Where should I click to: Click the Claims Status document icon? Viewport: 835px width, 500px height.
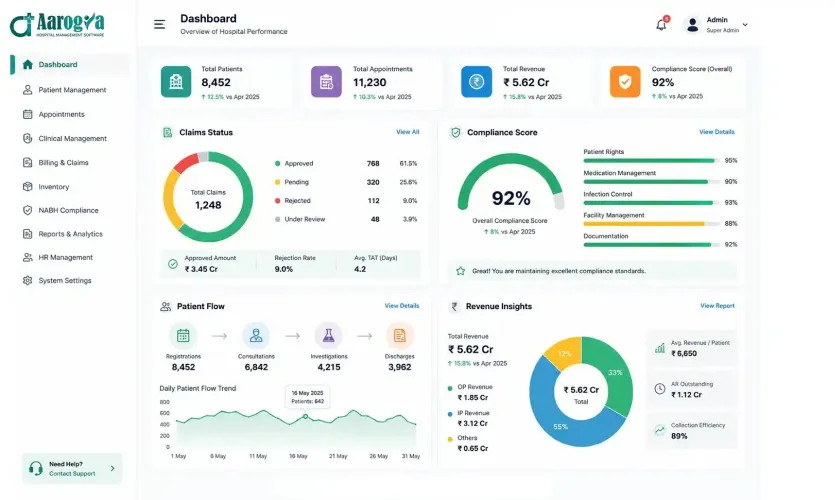[167, 133]
